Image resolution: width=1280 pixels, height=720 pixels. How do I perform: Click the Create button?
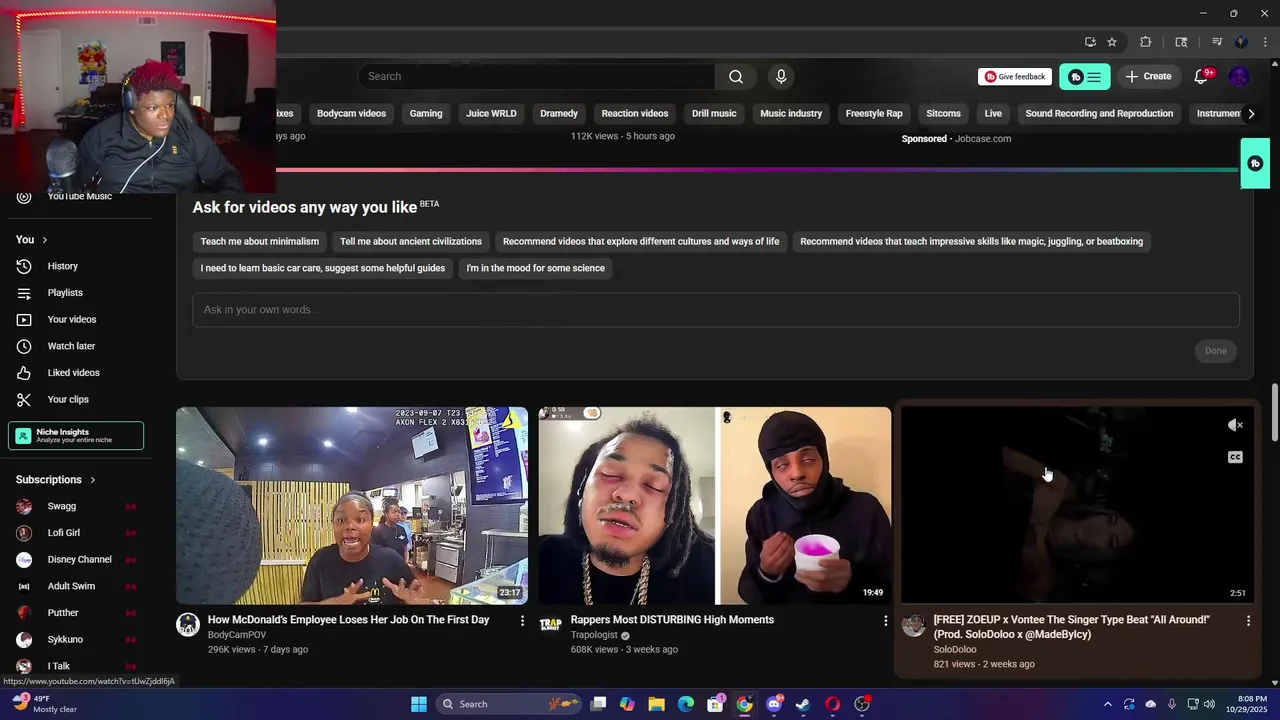[1148, 76]
